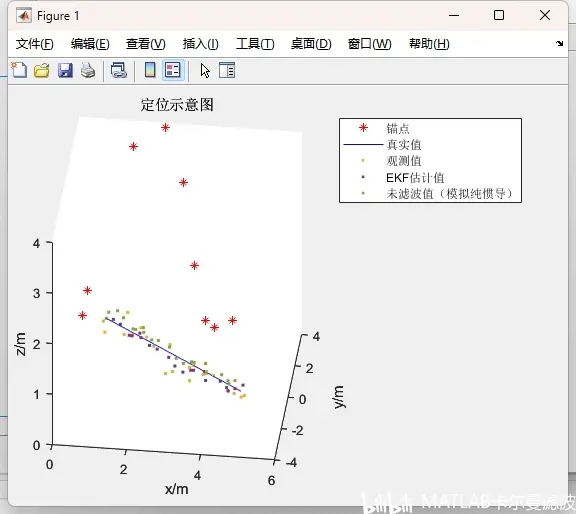Expand the 帮助(H) menu
576x514 pixels.
(x=429, y=44)
